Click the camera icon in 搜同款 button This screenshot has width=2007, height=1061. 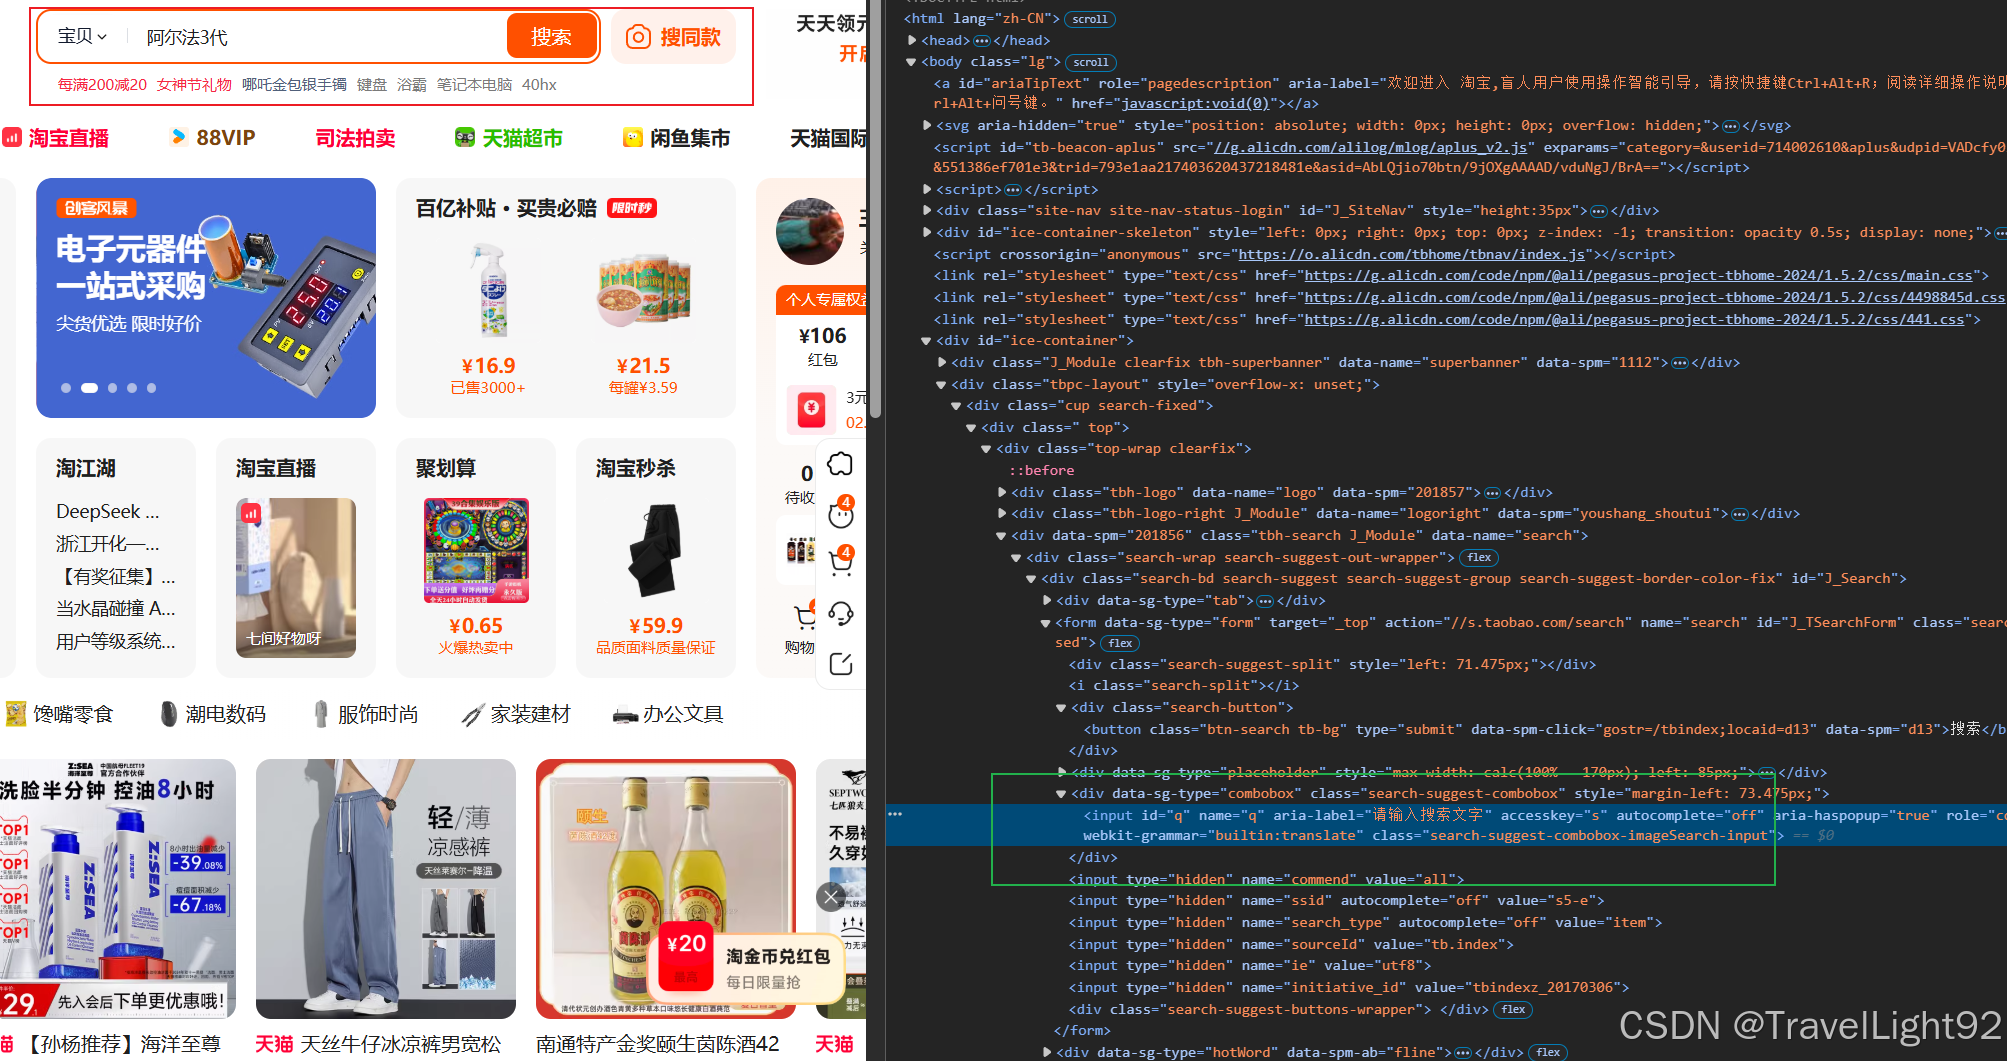638,37
